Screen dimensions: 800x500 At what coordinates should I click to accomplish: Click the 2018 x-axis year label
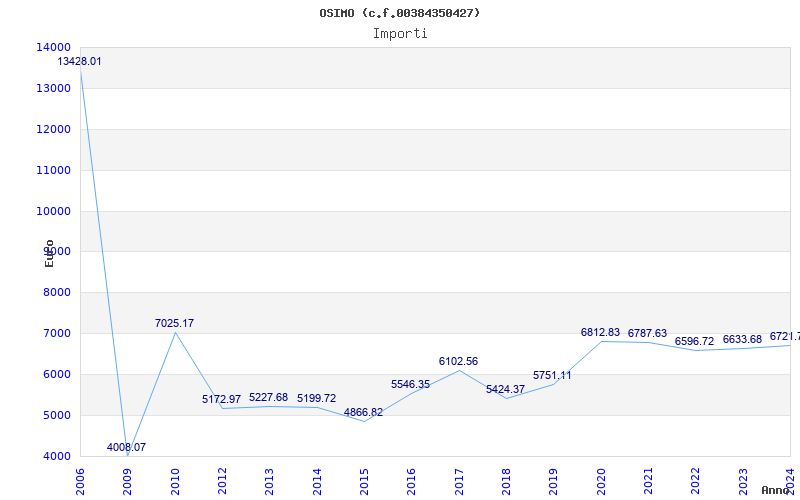point(506,481)
